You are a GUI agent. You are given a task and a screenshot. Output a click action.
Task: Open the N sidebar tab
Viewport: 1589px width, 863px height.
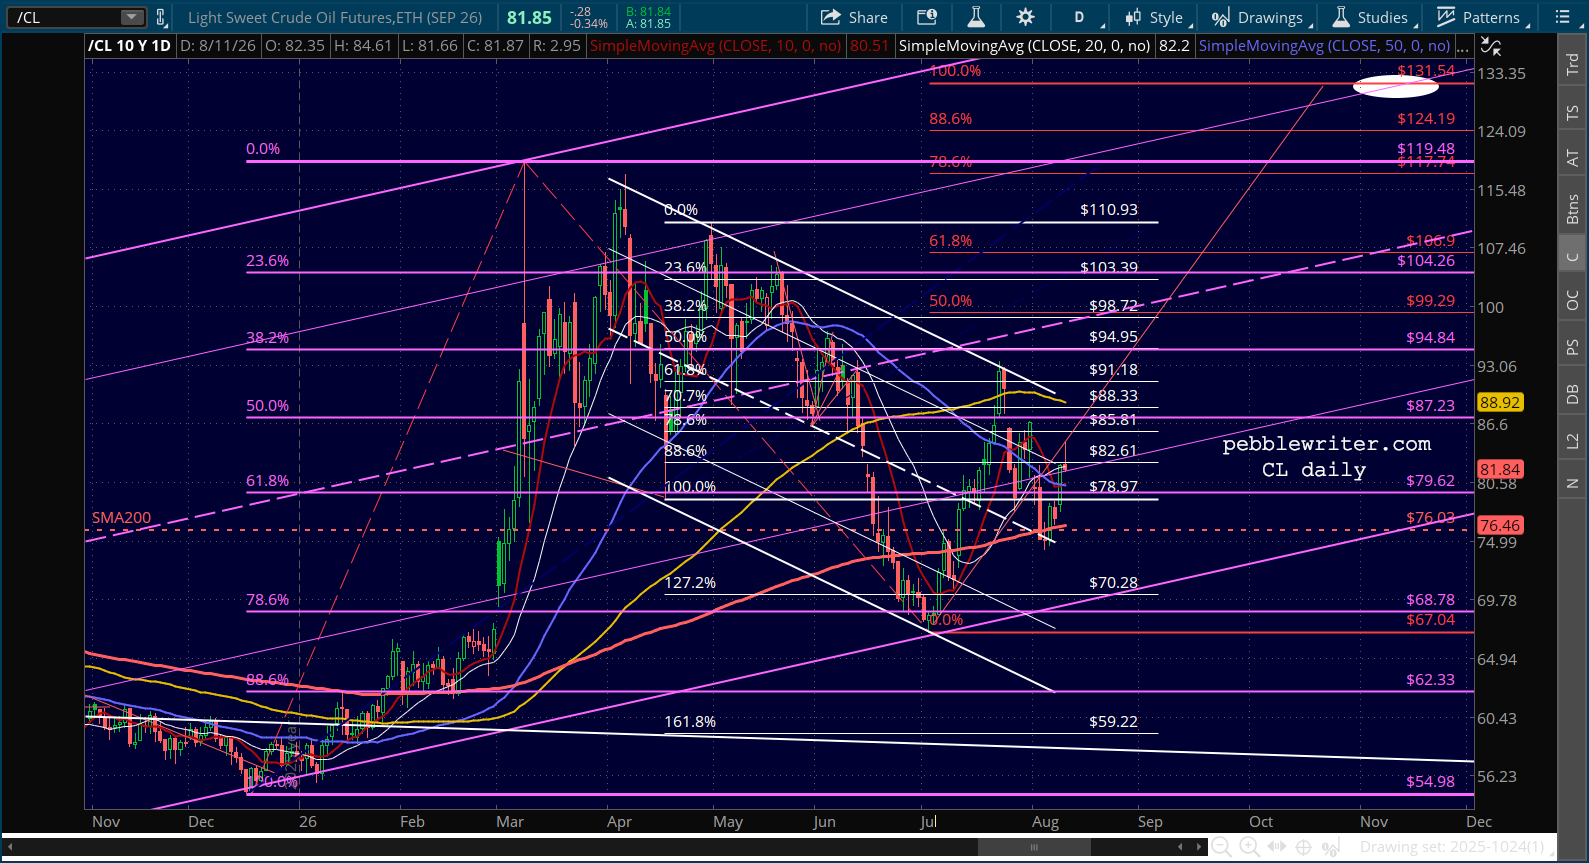[1572, 484]
